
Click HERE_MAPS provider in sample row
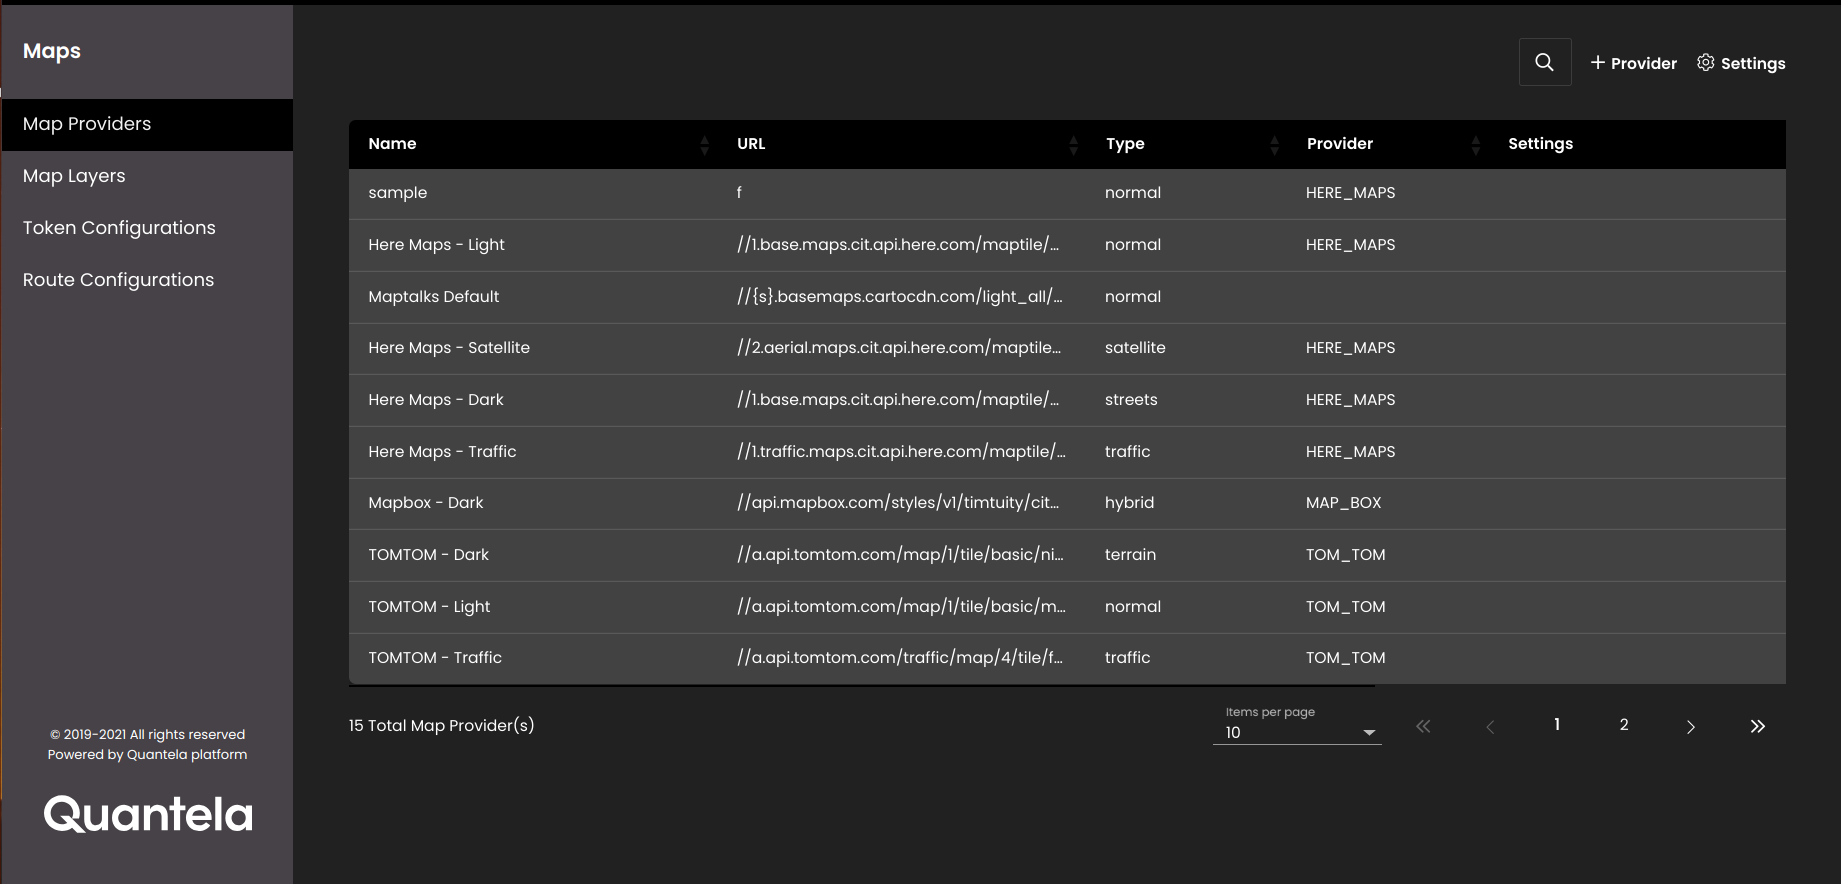(1350, 193)
